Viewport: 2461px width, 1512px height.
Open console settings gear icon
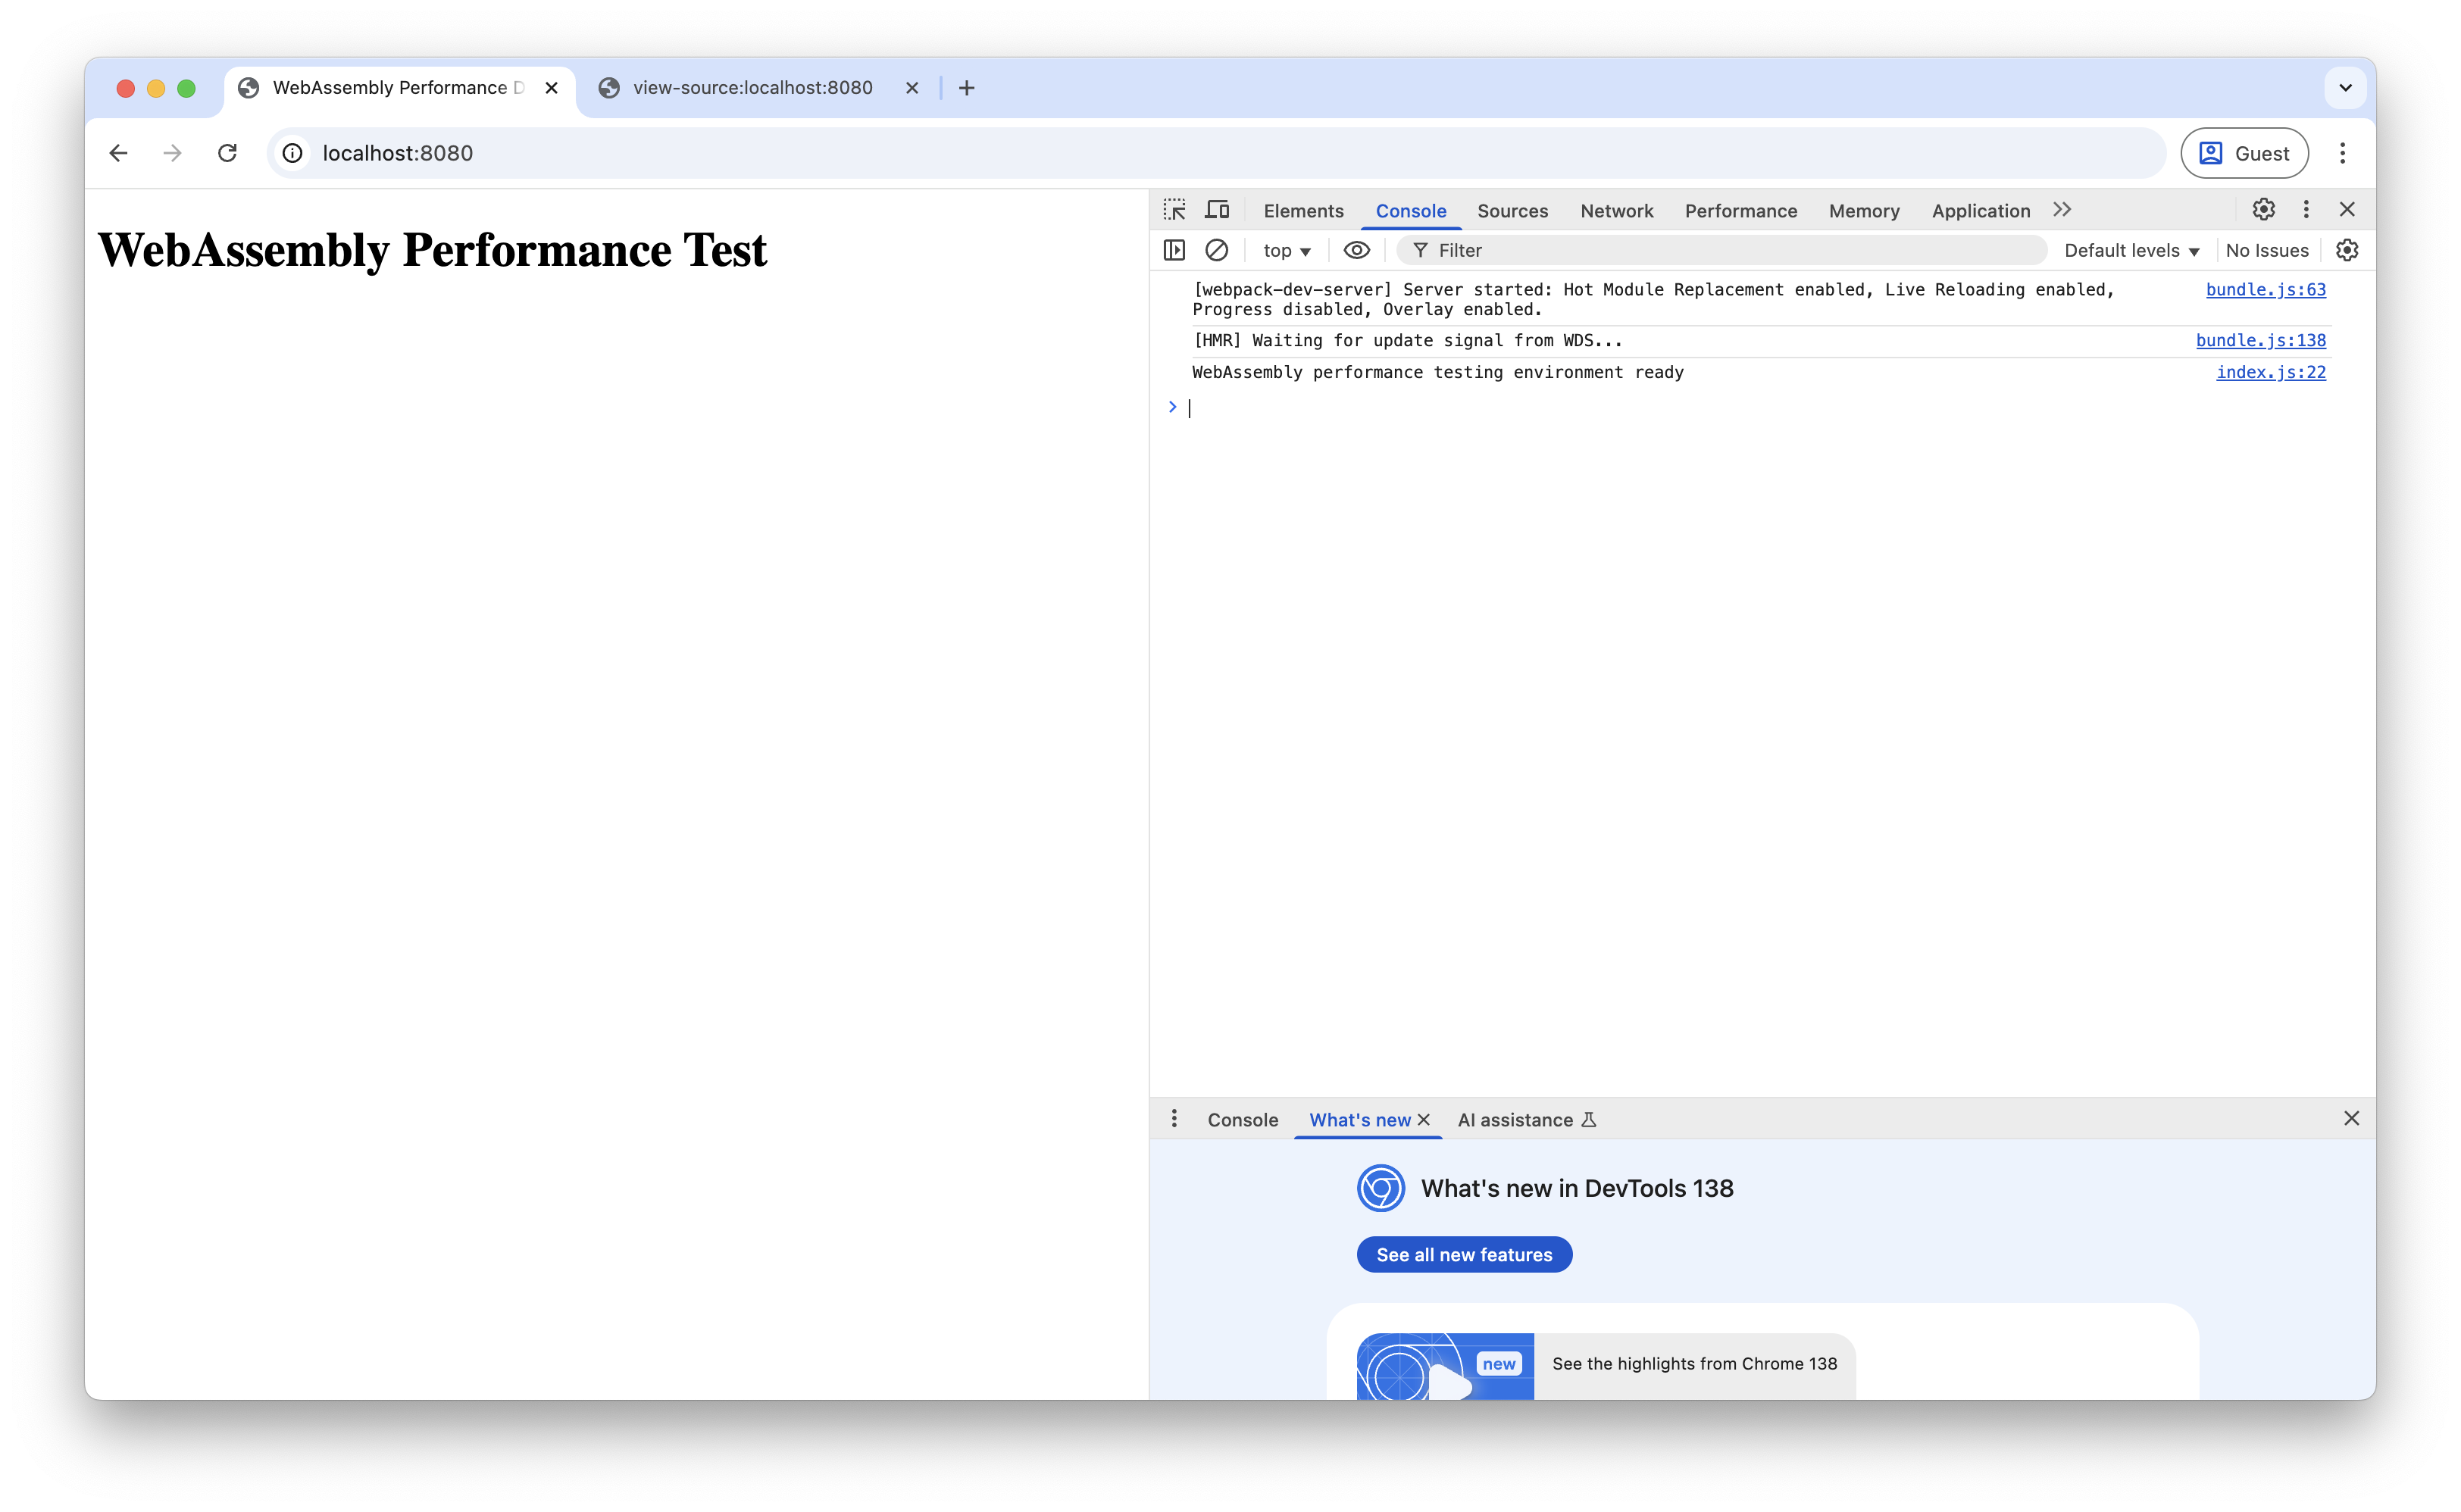point(2346,250)
